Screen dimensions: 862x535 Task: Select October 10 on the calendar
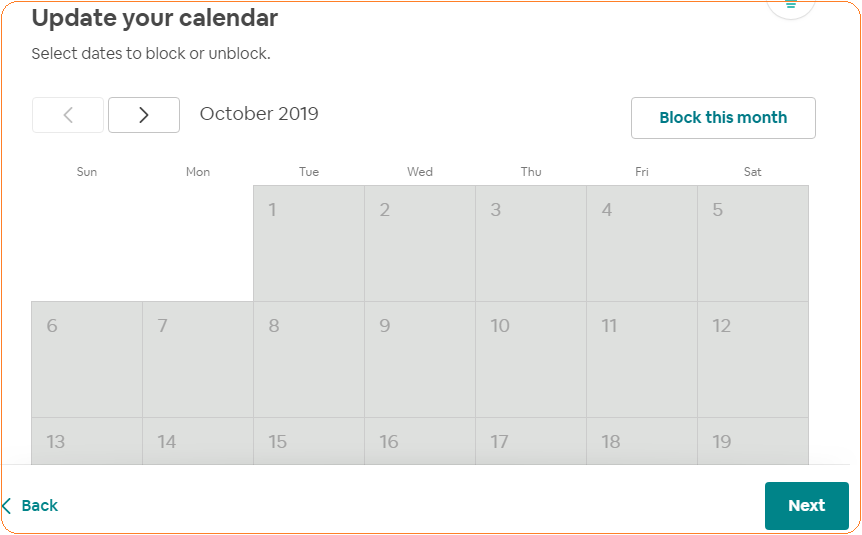[x=531, y=359]
